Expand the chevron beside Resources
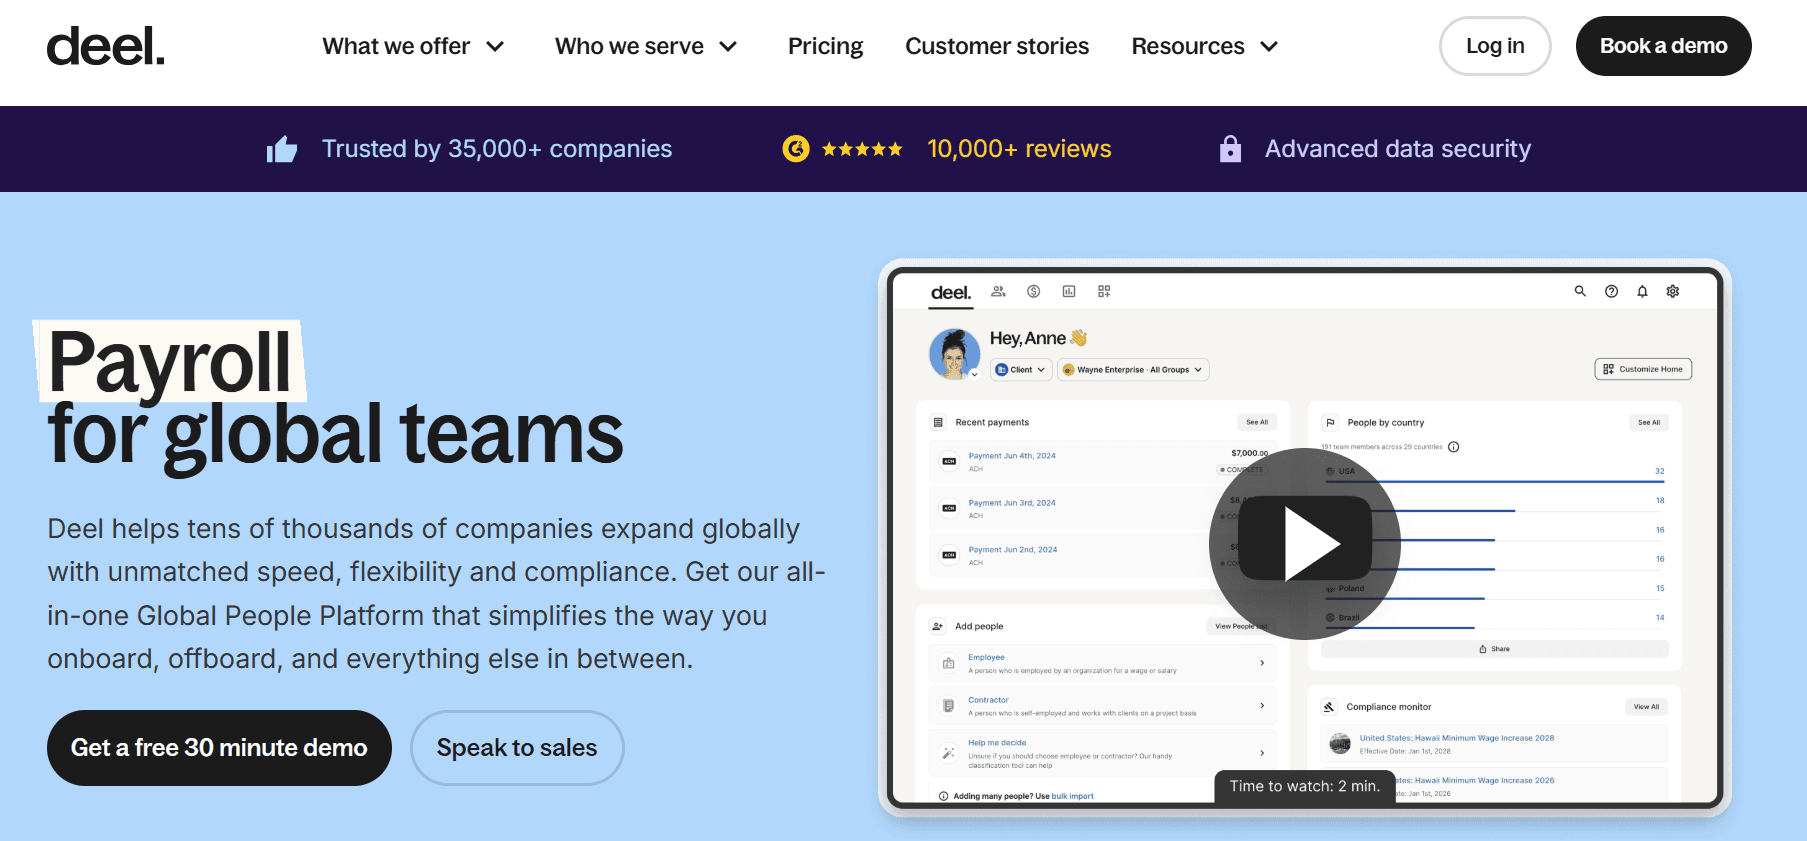 click(1269, 46)
